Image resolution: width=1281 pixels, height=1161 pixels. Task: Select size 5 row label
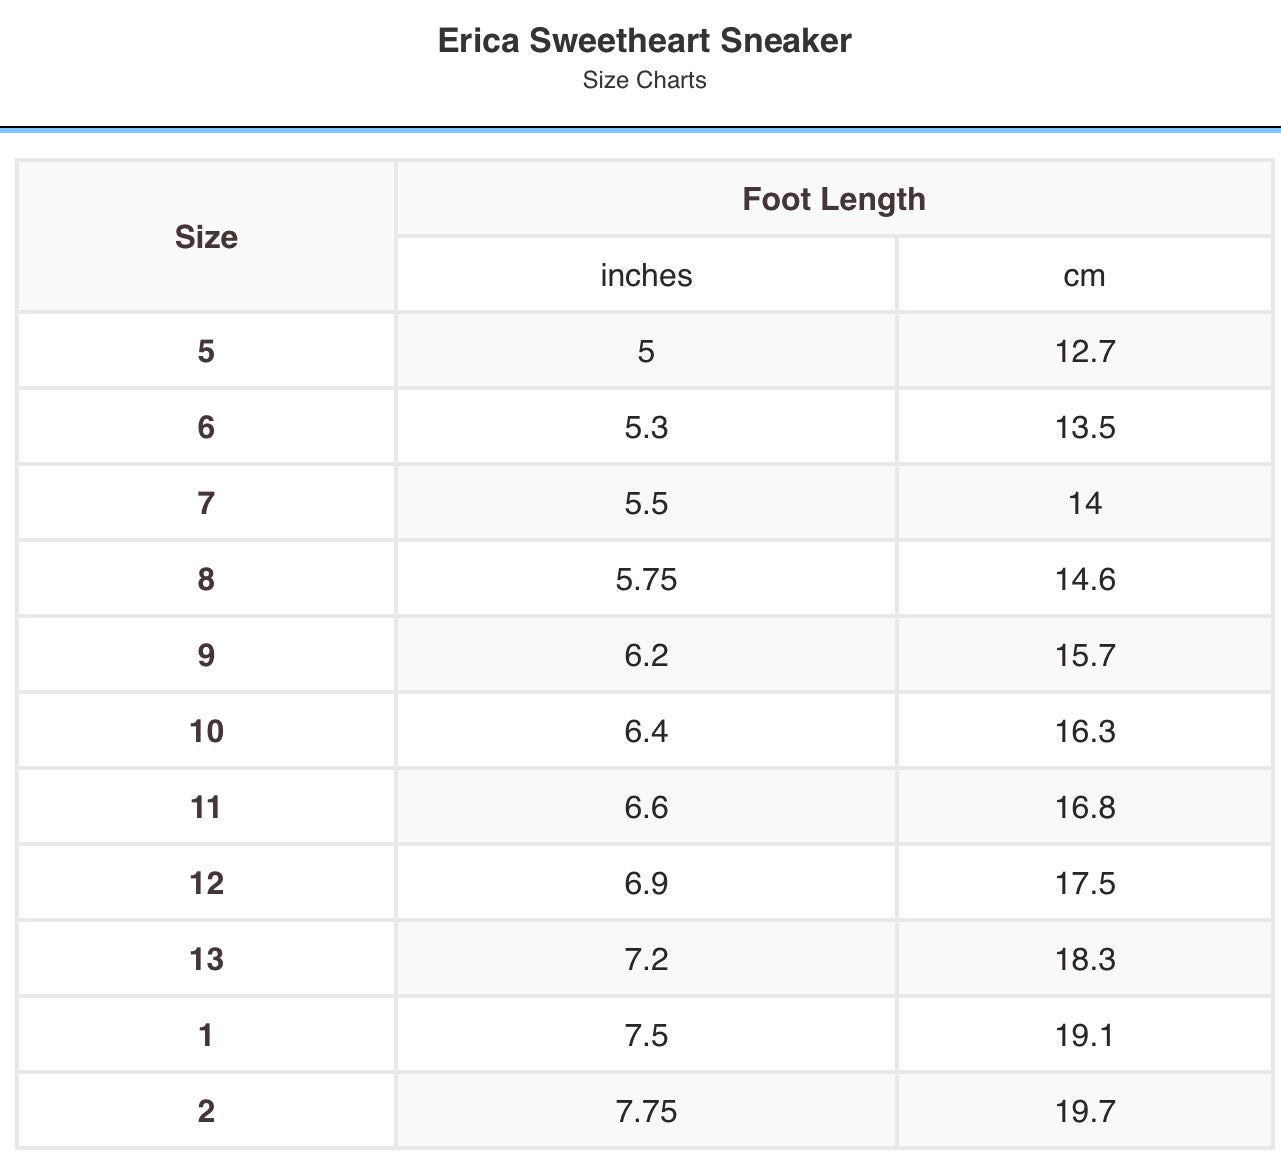[x=206, y=351]
